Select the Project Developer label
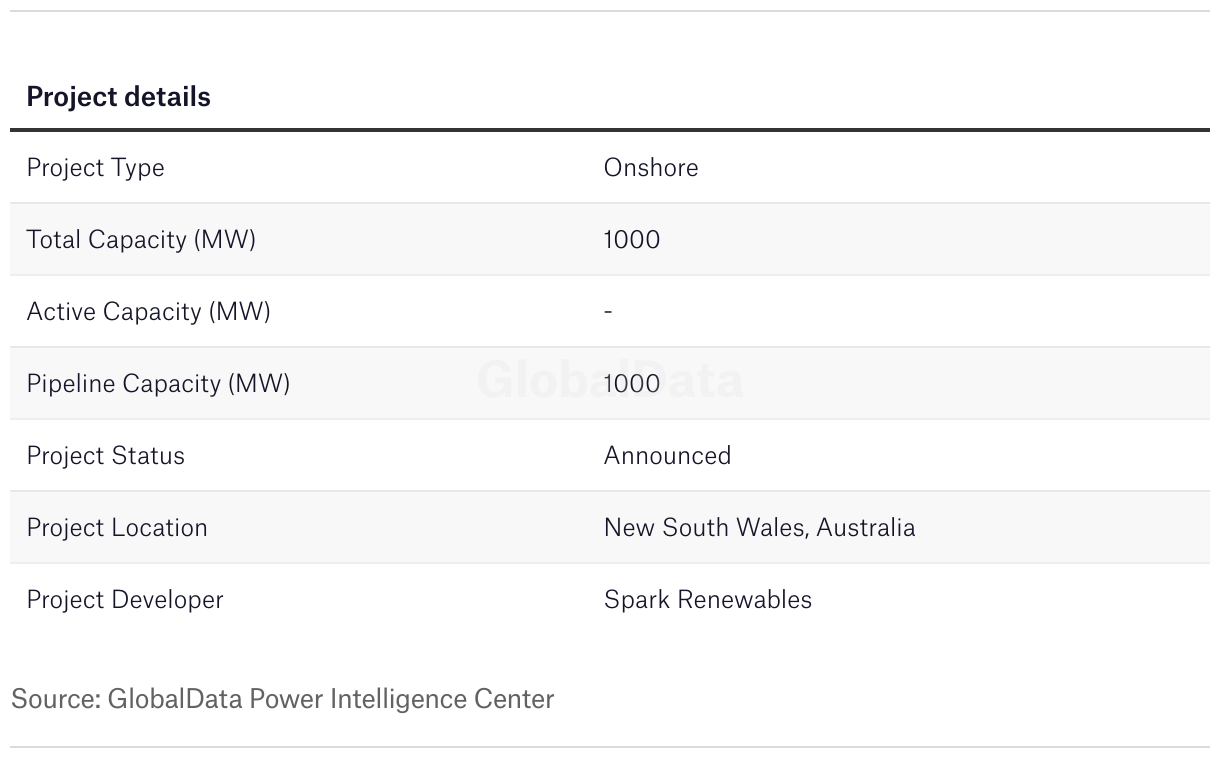The width and height of the screenshot is (1220, 758). tap(125, 599)
